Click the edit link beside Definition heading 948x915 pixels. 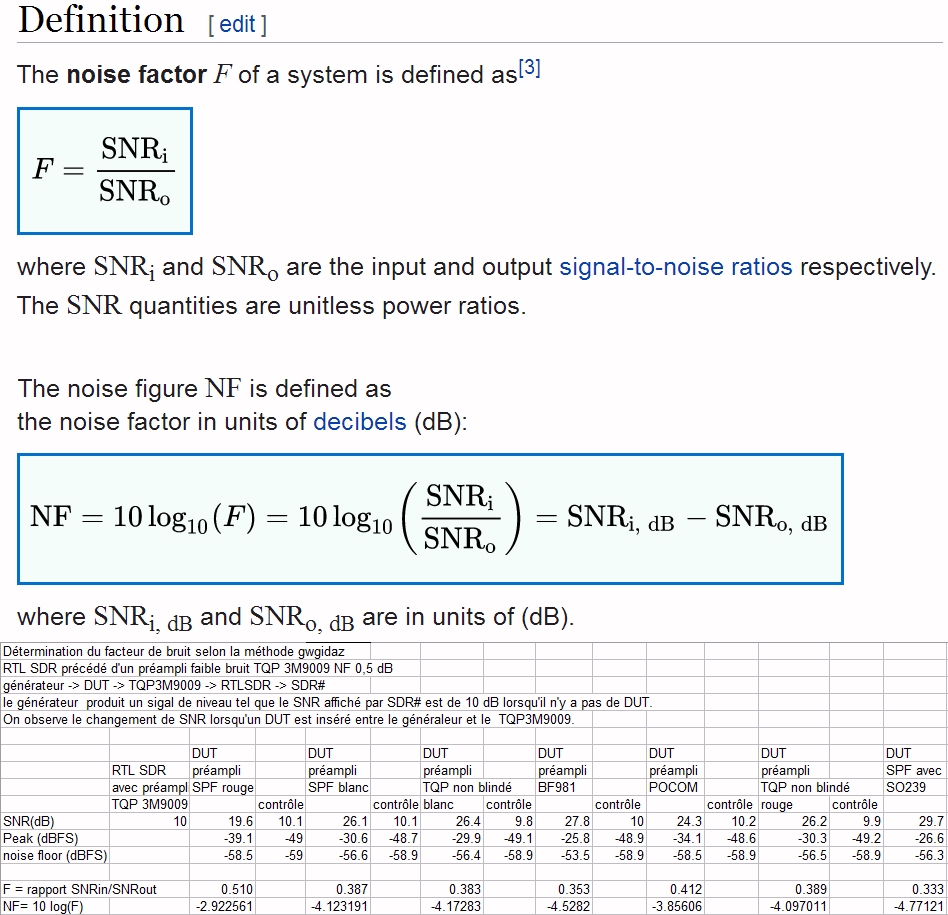[237, 25]
